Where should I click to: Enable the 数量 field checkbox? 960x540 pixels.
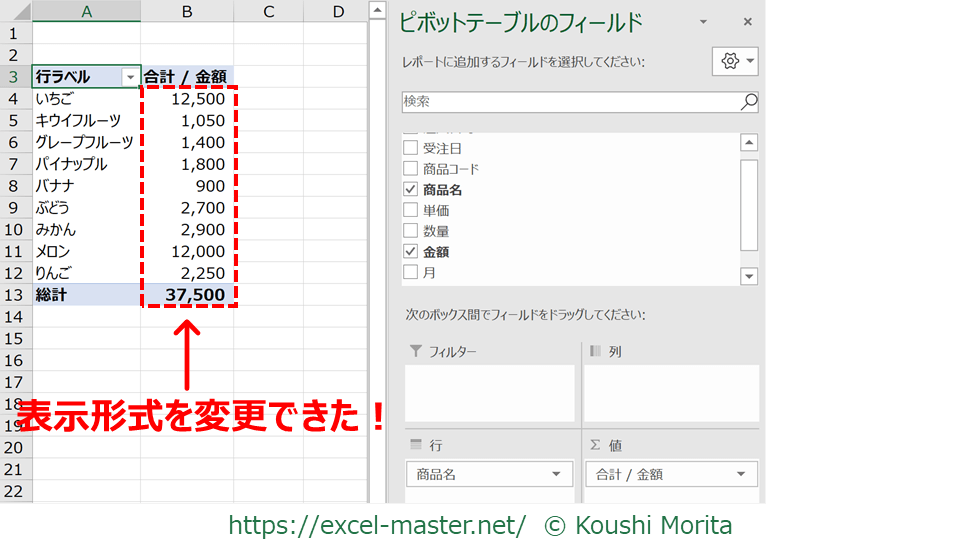[x=410, y=231]
